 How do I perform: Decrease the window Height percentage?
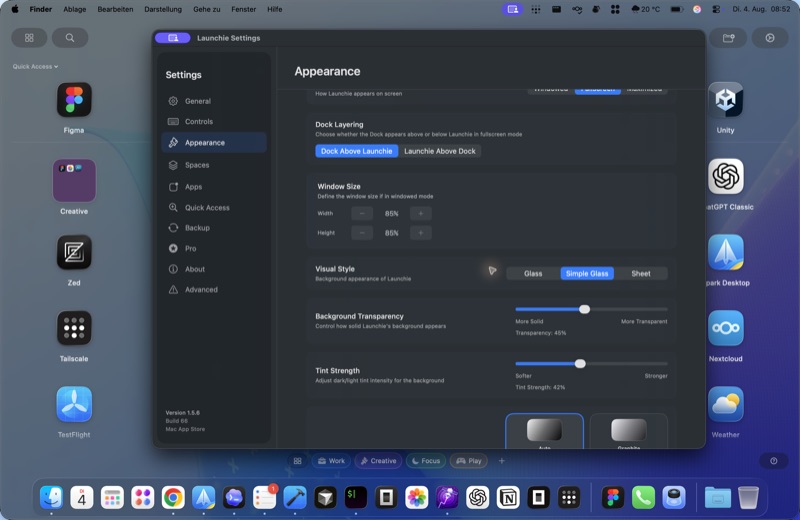(x=362, y=233)
